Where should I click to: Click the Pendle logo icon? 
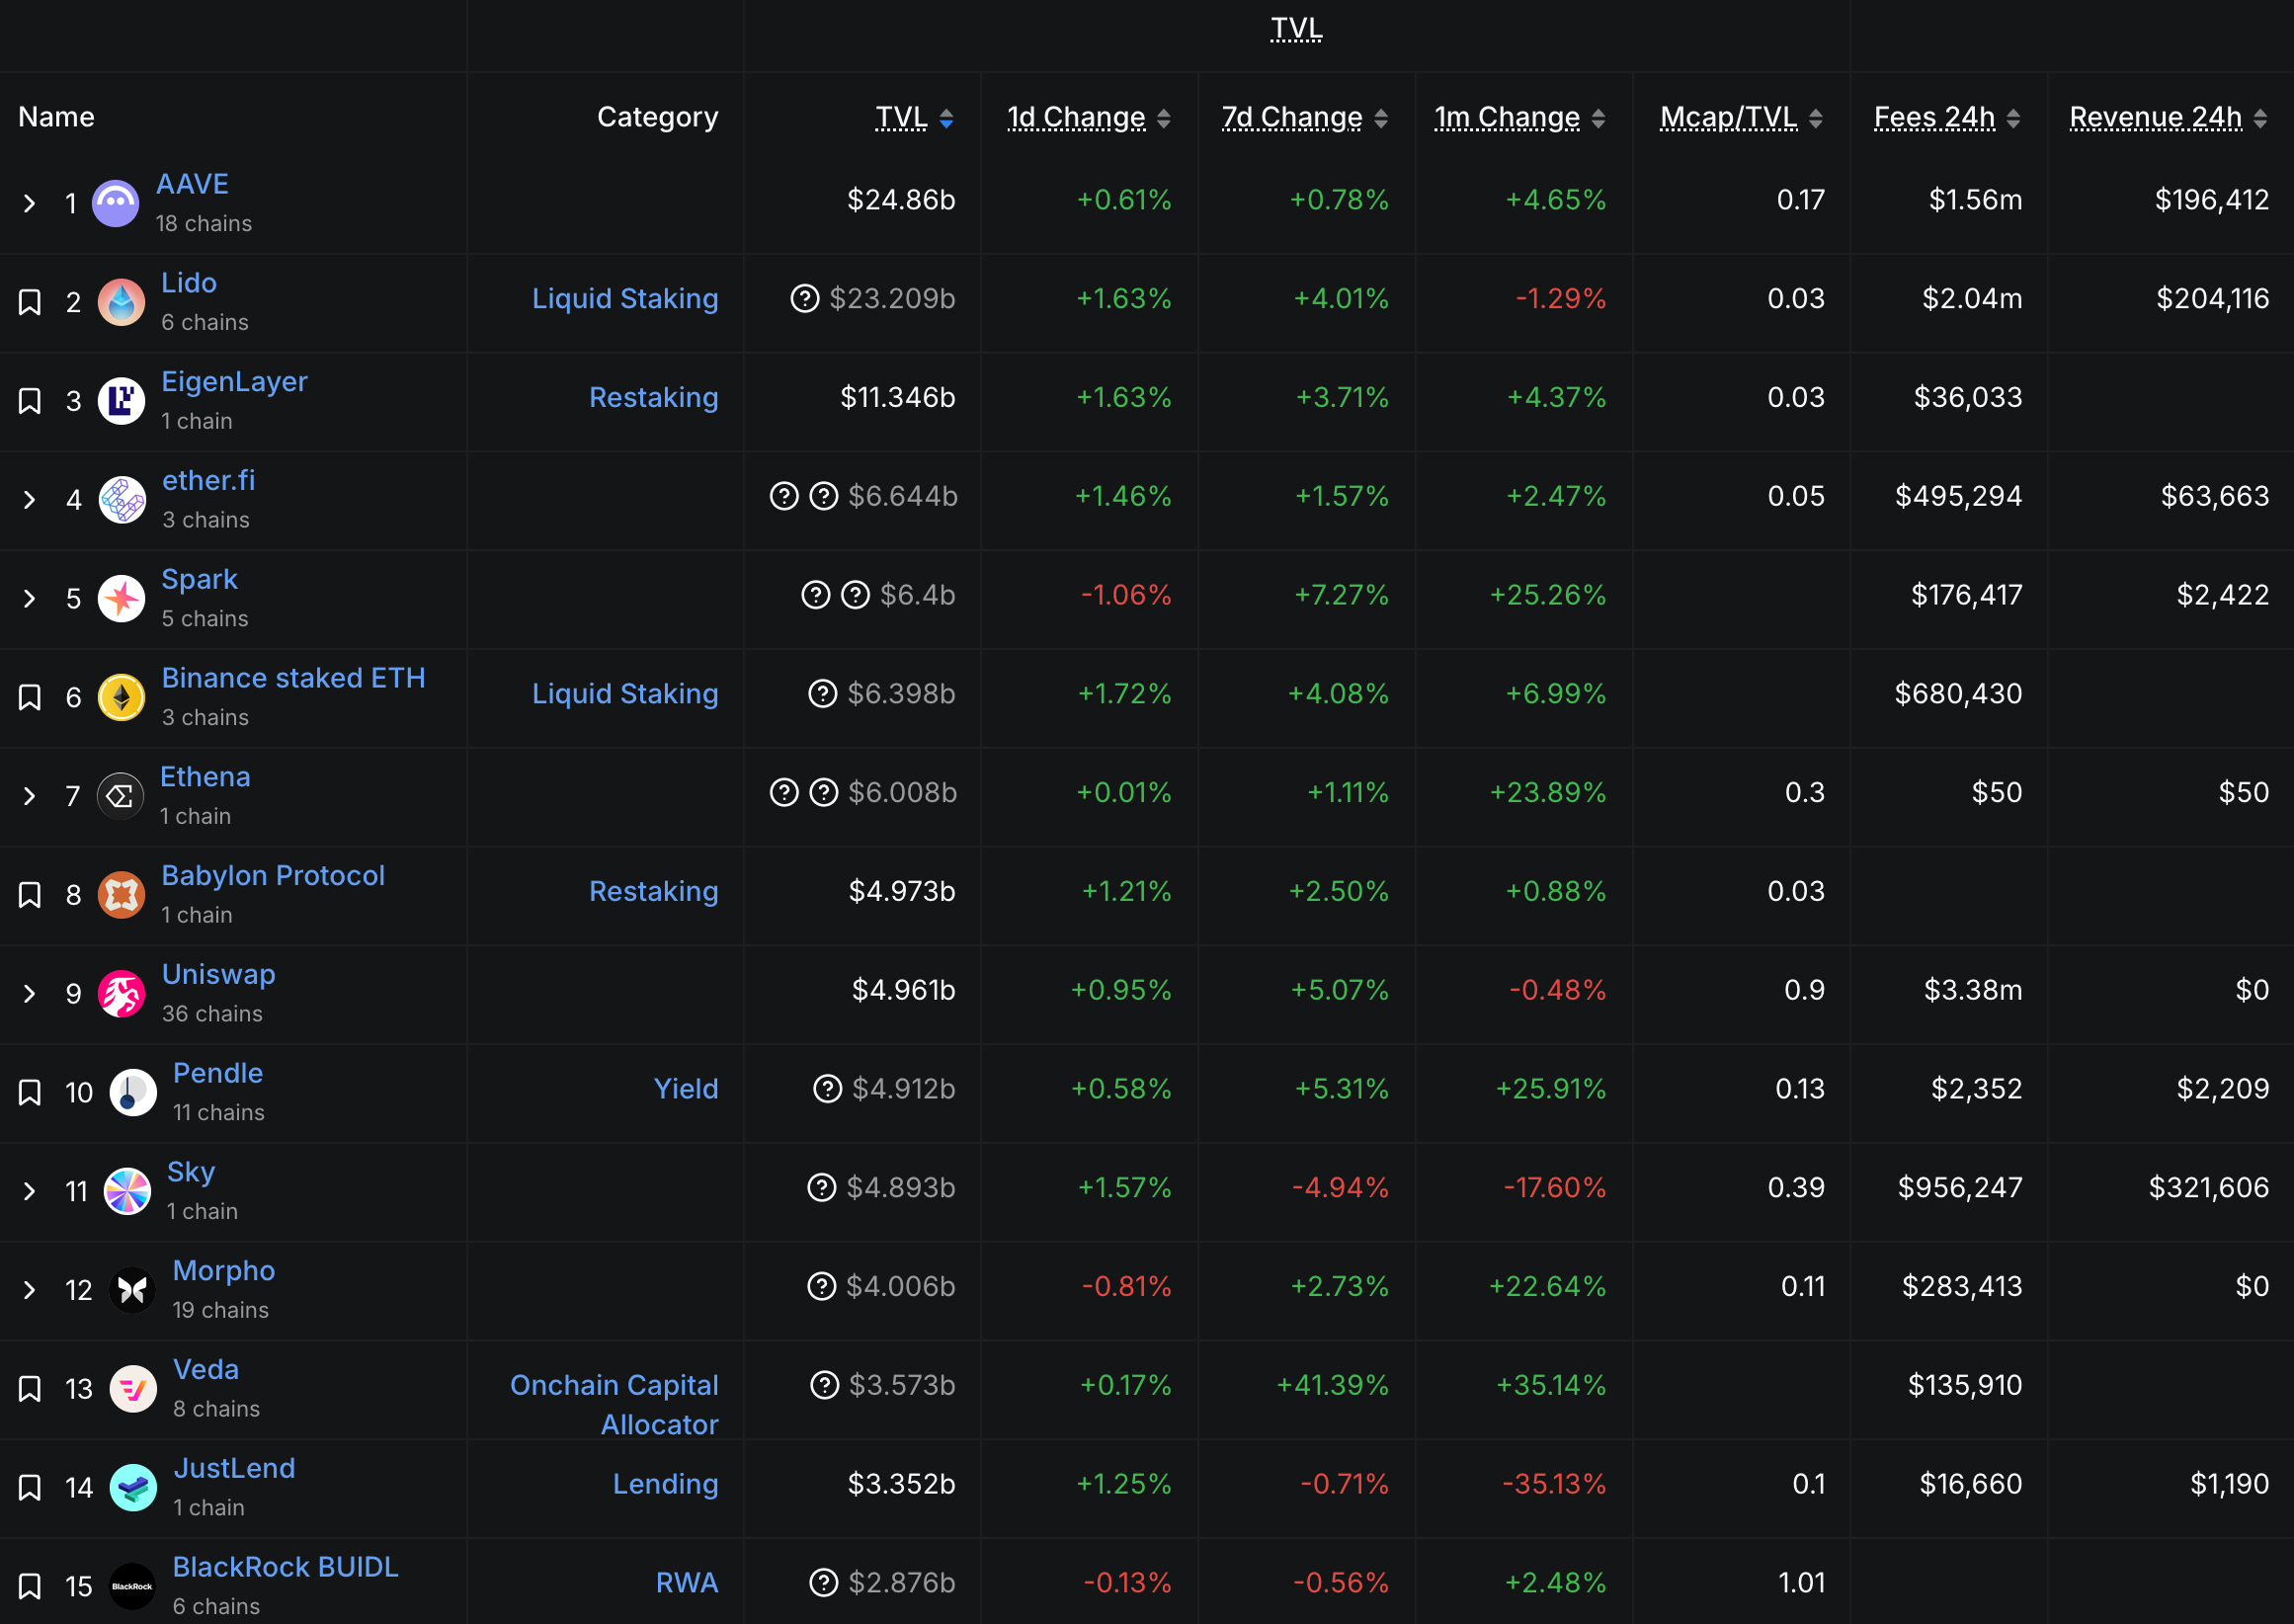[132, 1092]
